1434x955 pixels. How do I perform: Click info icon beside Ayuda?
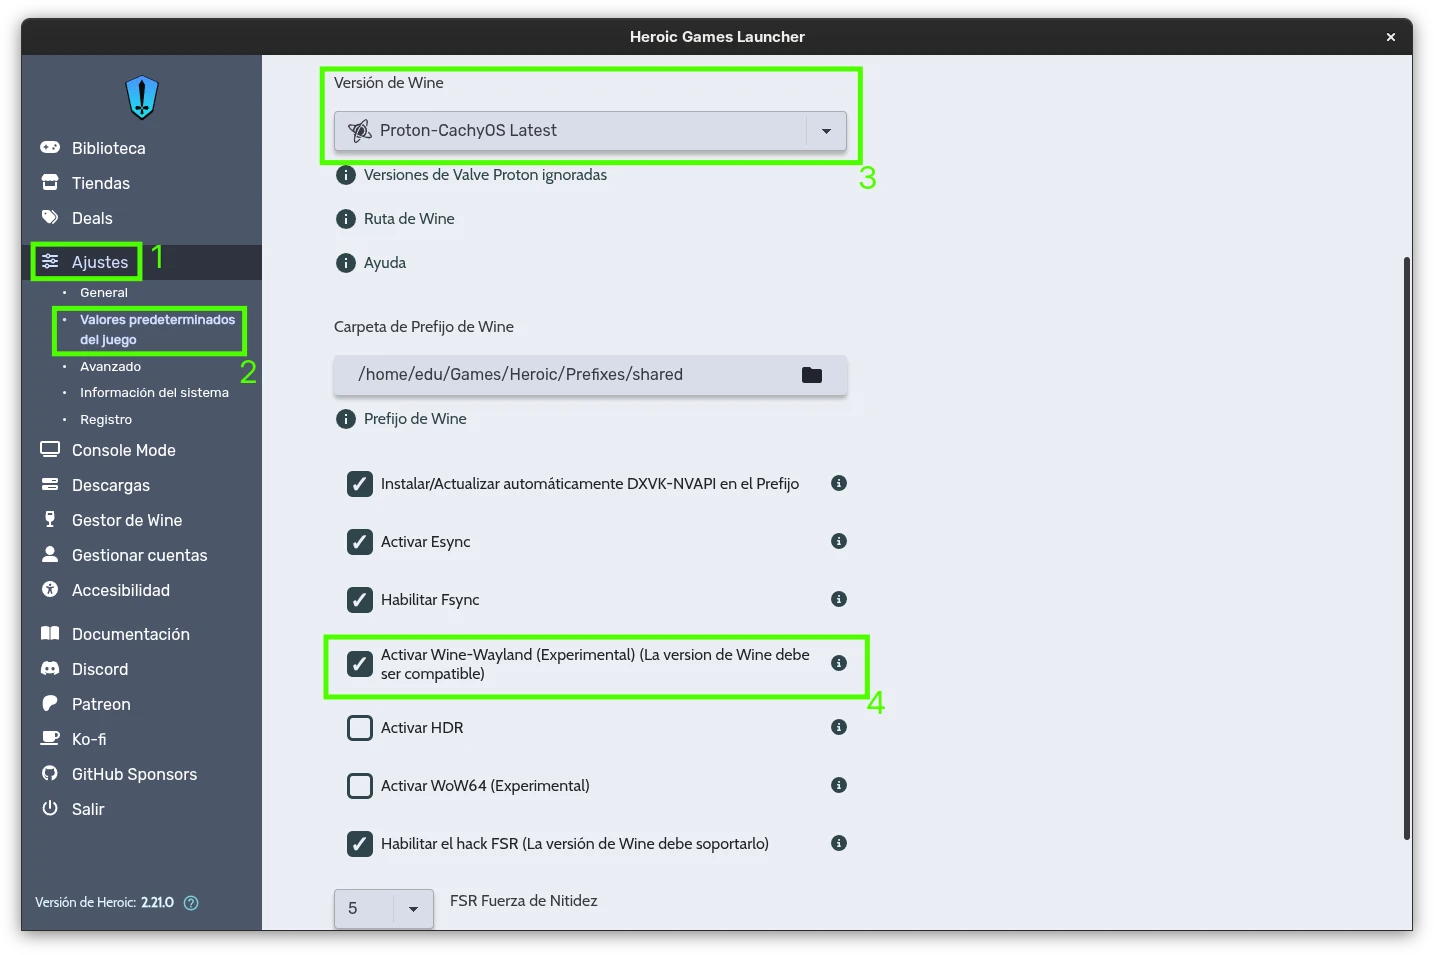(x=346, y=263)
